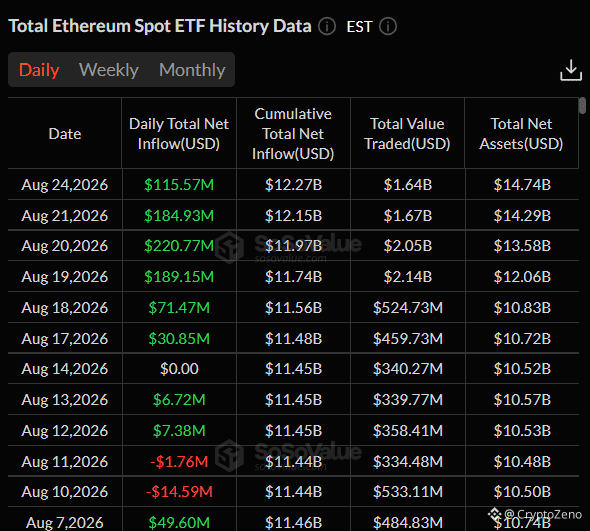Viewport: 590px width, 531px height.
Task: Click the -$1.76M outflow value
Action: [179, 462]
